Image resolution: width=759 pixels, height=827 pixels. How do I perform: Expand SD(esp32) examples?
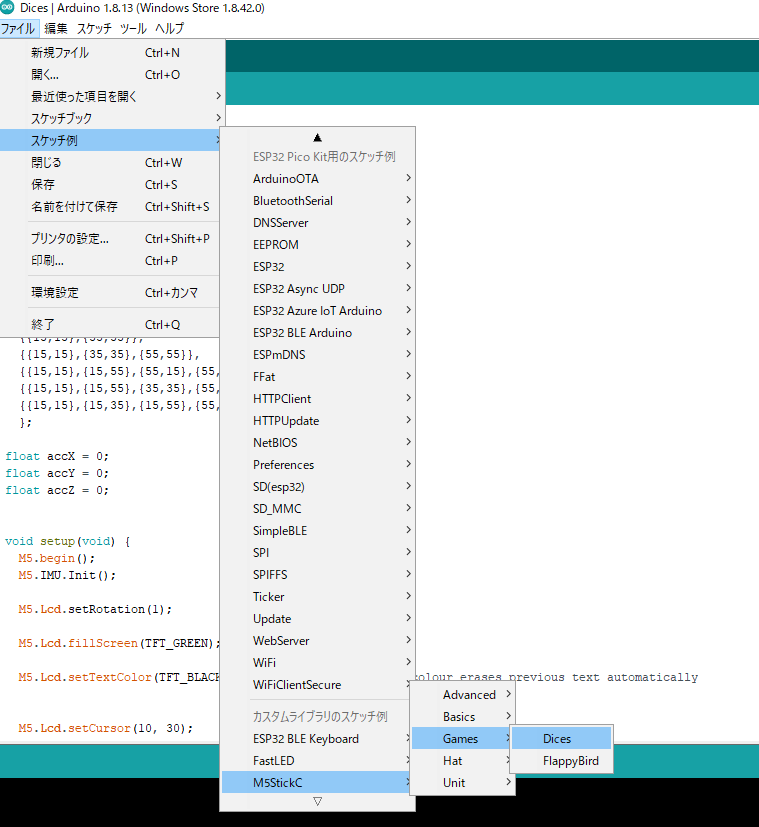pyautogui.click(x=318, y=487)
